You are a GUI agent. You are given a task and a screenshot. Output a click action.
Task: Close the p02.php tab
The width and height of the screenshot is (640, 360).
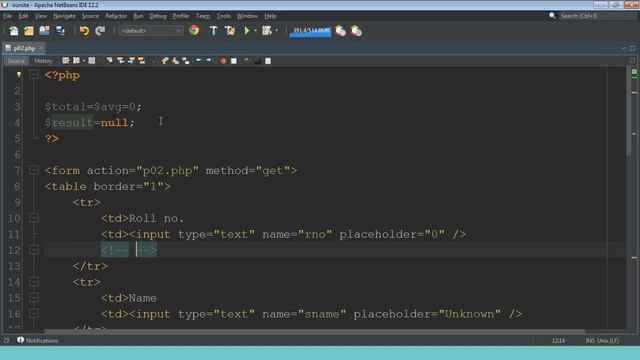pos(40,48)
